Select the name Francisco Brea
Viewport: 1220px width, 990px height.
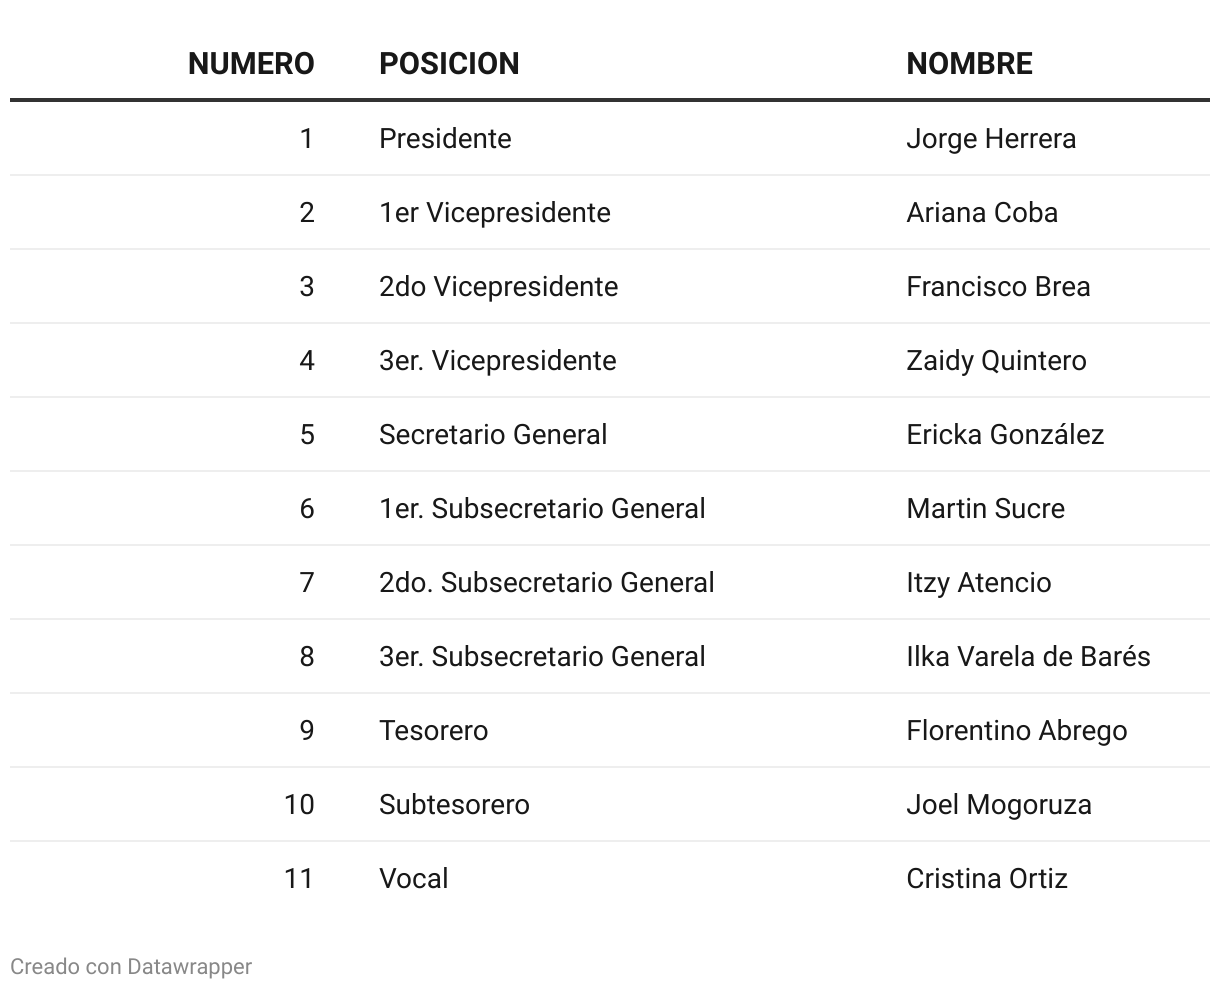(x=997, y=286)
